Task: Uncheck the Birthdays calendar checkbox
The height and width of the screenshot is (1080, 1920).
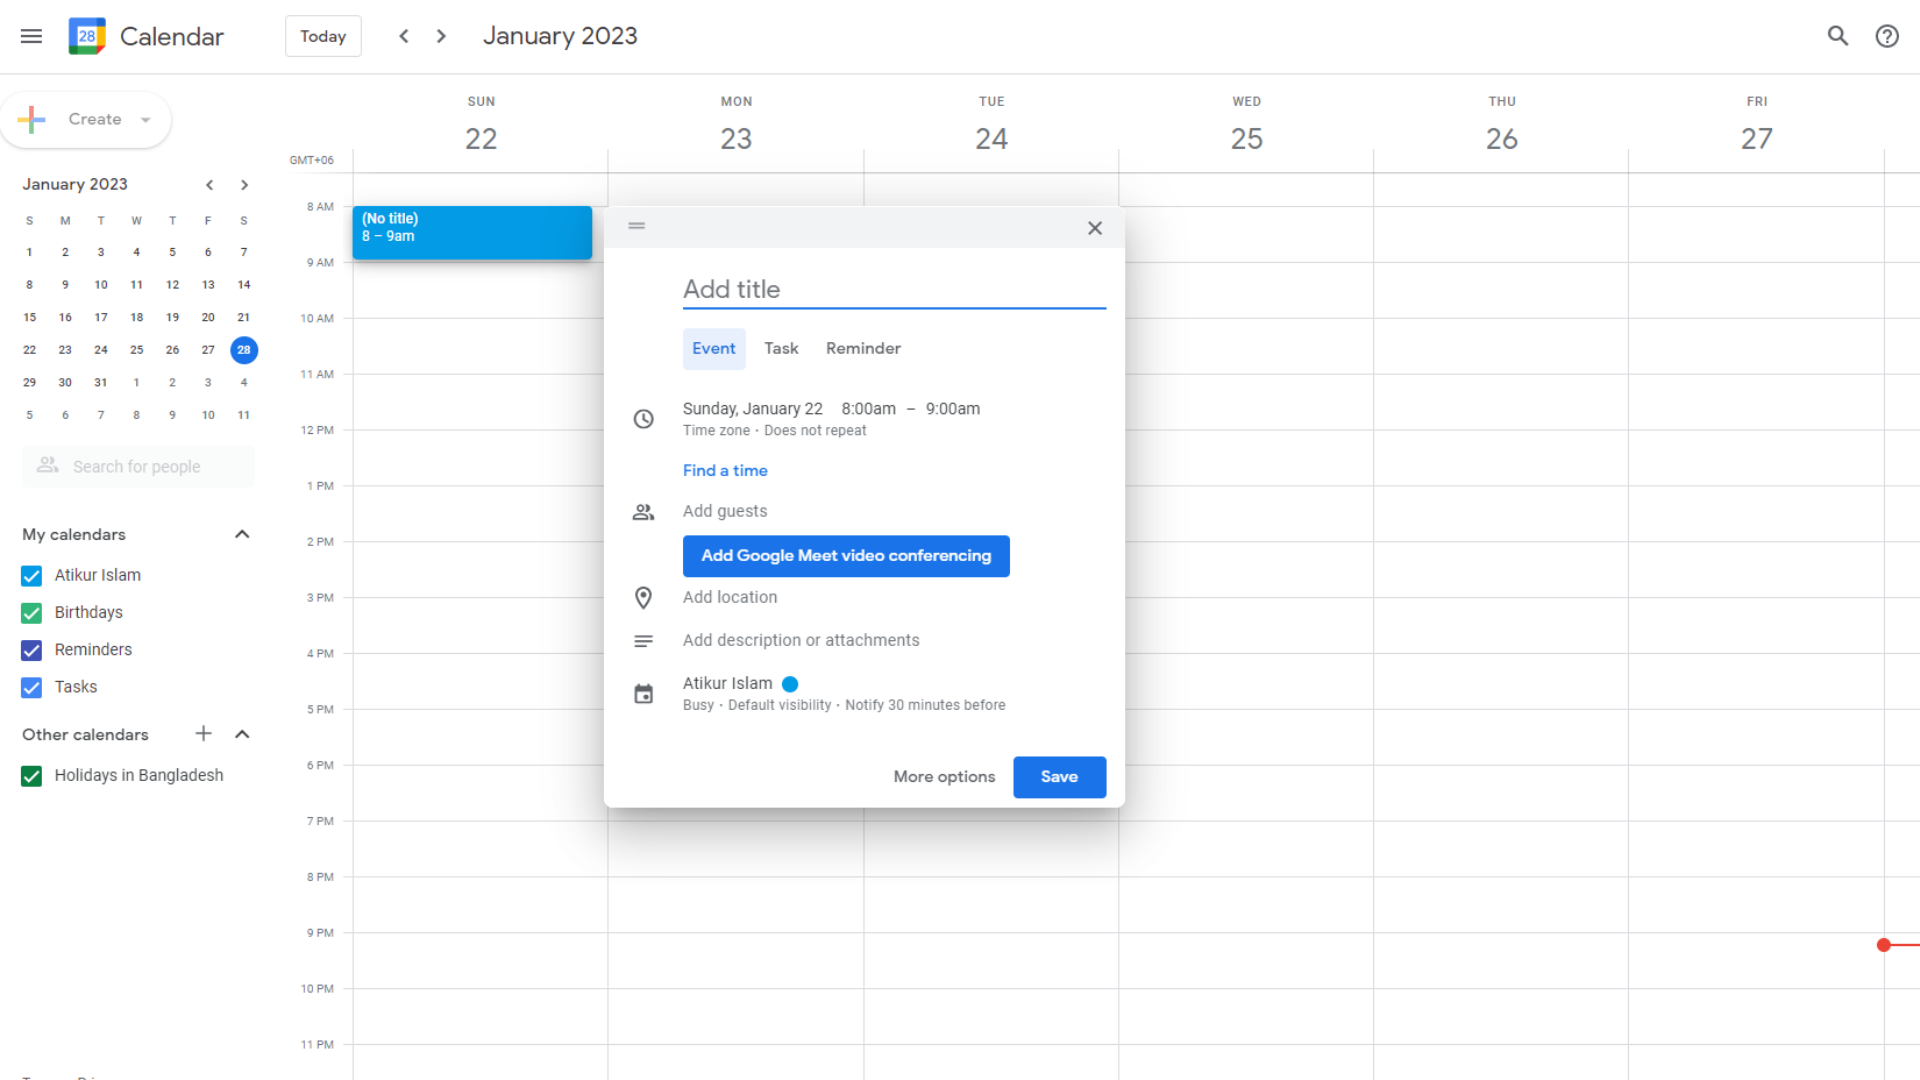Action: pyautogui.click(x=32, y=613)
